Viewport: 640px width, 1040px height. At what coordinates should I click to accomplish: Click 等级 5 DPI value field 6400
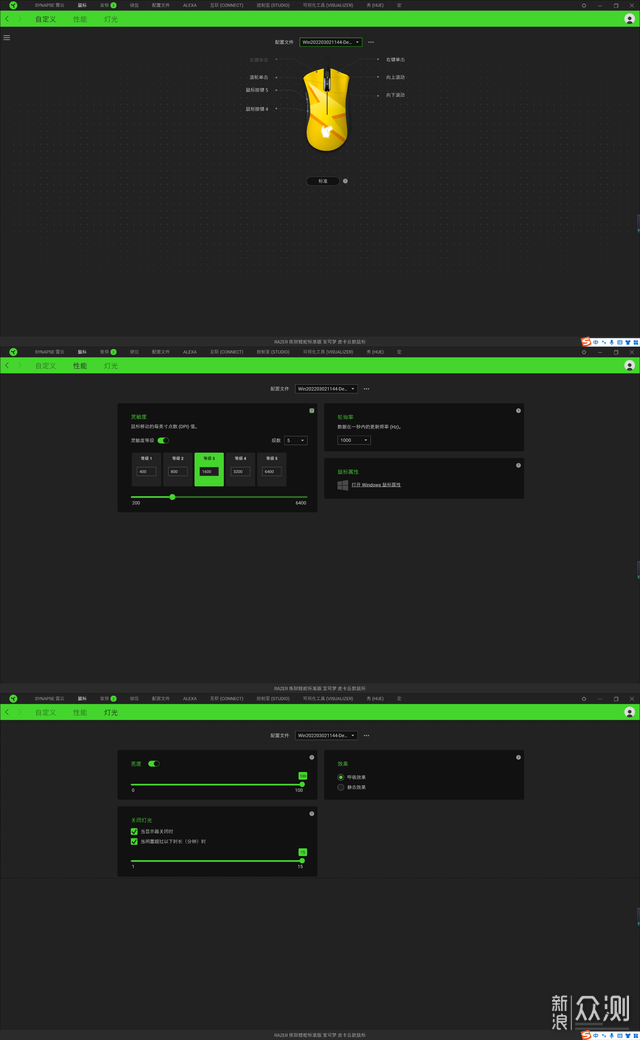click(272, 472)
